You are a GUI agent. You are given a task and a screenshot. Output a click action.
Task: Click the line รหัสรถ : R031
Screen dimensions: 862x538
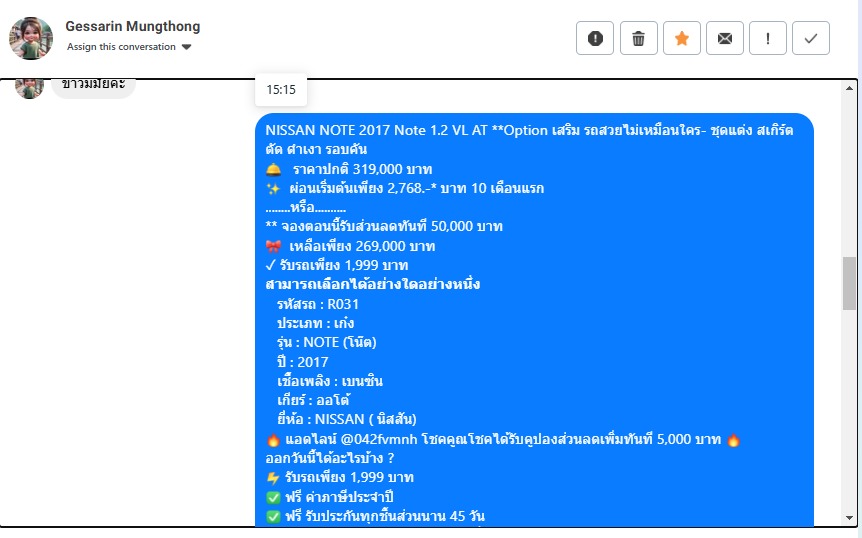pos(318,304)
